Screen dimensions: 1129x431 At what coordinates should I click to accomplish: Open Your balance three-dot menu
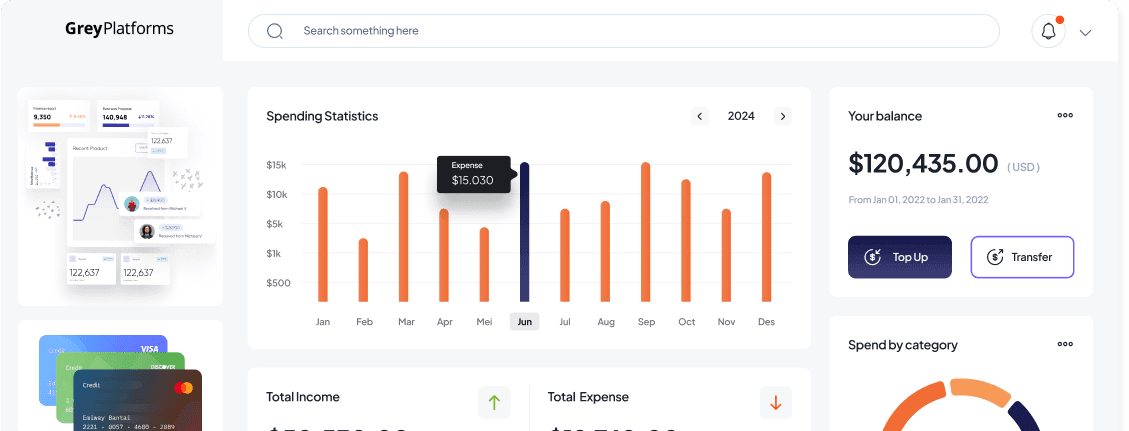pyautogui.click(x=1065, y=115)
